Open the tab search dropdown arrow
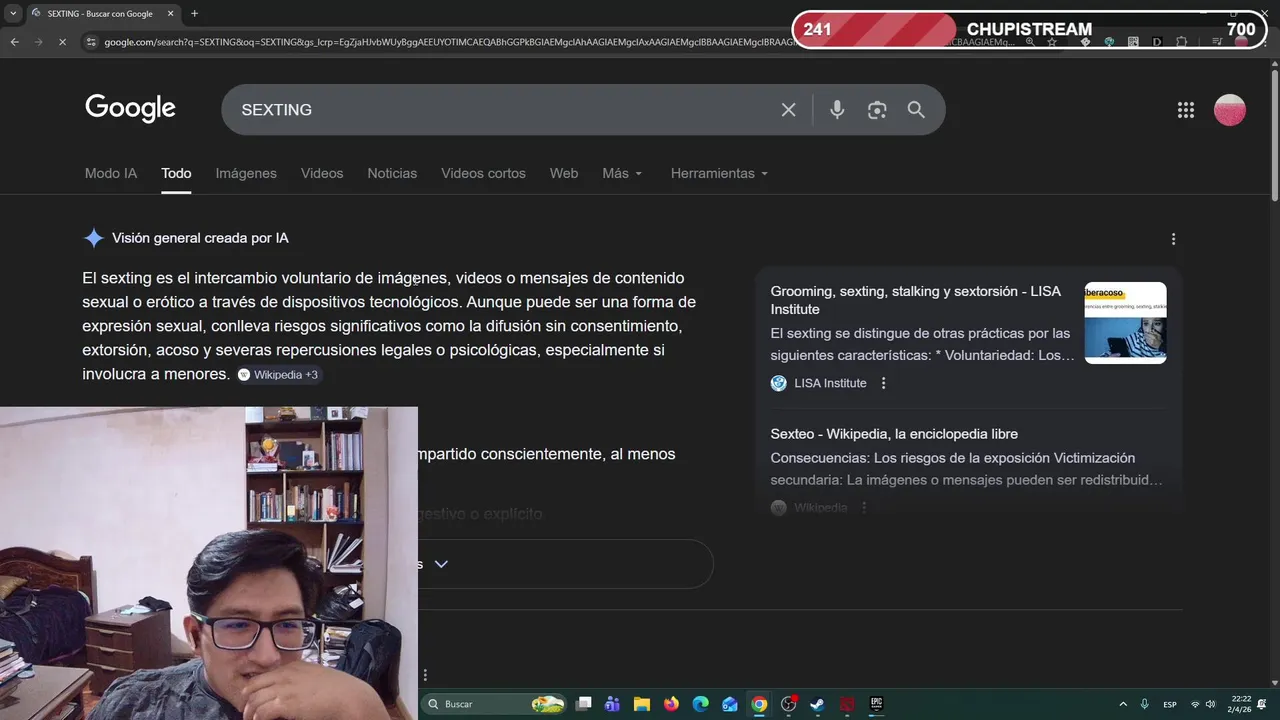 click(x=13, y=13)
